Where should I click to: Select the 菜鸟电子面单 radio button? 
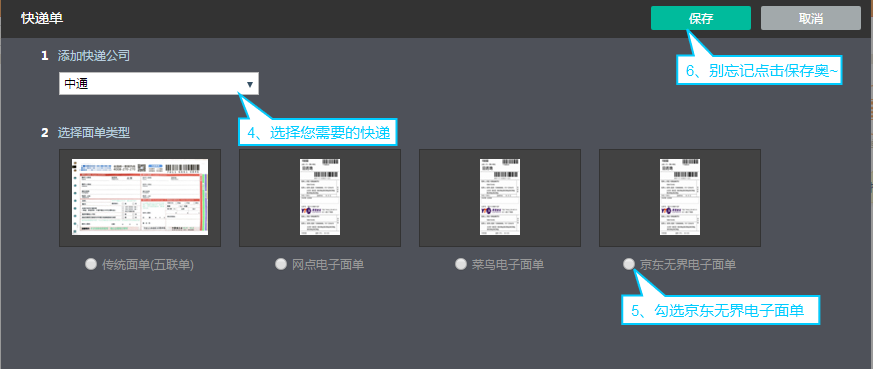click(460, 264)
